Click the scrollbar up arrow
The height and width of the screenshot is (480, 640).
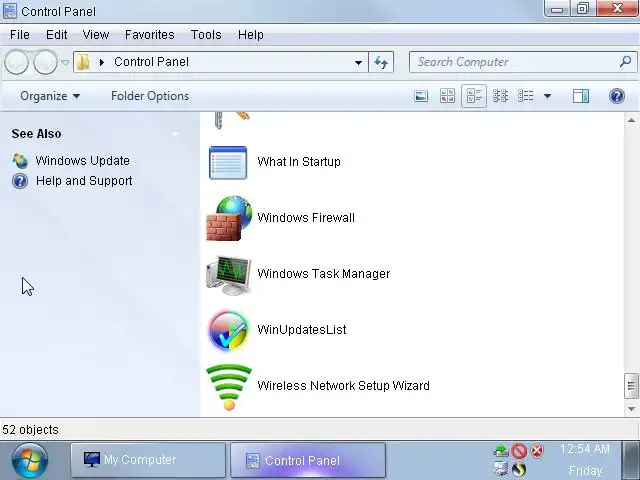coord(631,120)
